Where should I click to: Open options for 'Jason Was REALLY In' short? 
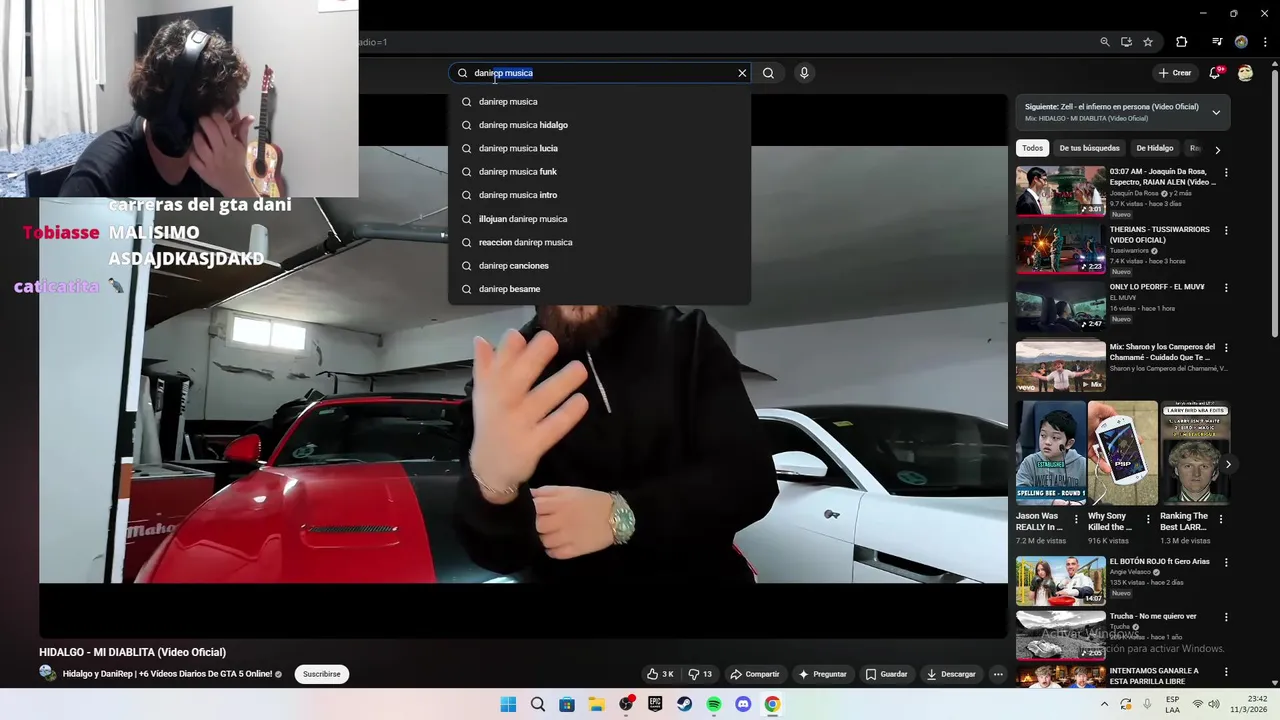[x=1077, y=519]
